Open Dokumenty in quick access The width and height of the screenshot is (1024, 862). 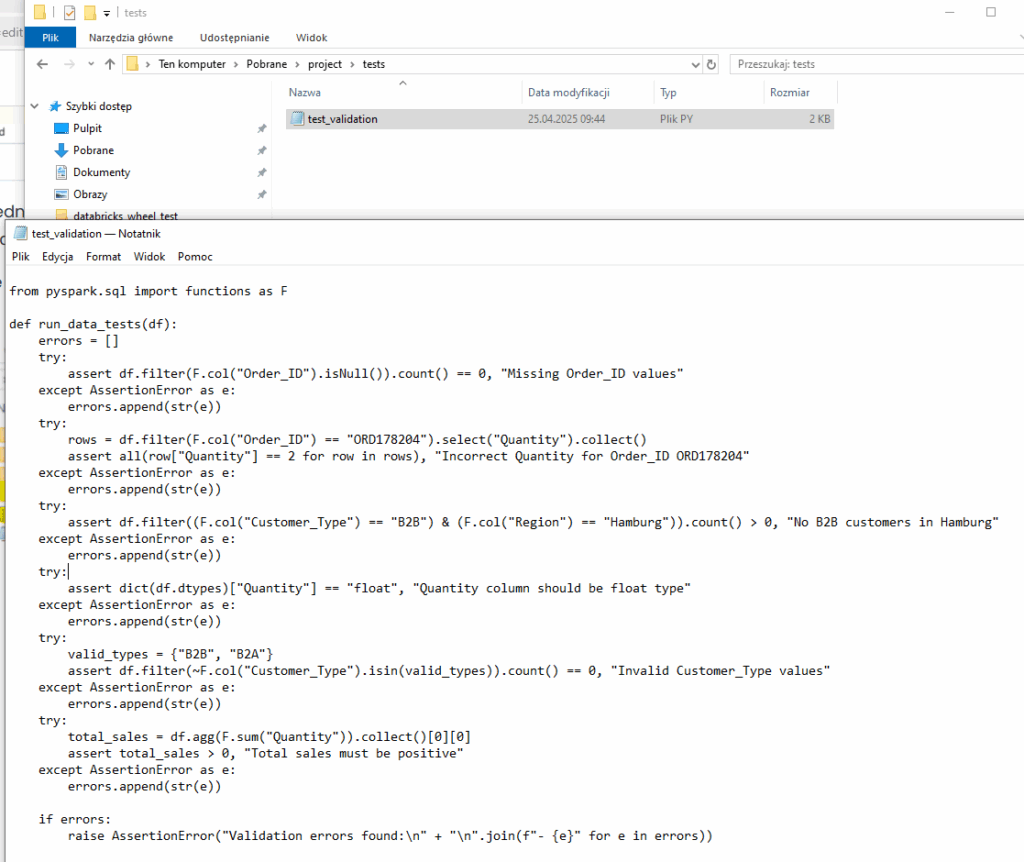click(x=100, y=172)
